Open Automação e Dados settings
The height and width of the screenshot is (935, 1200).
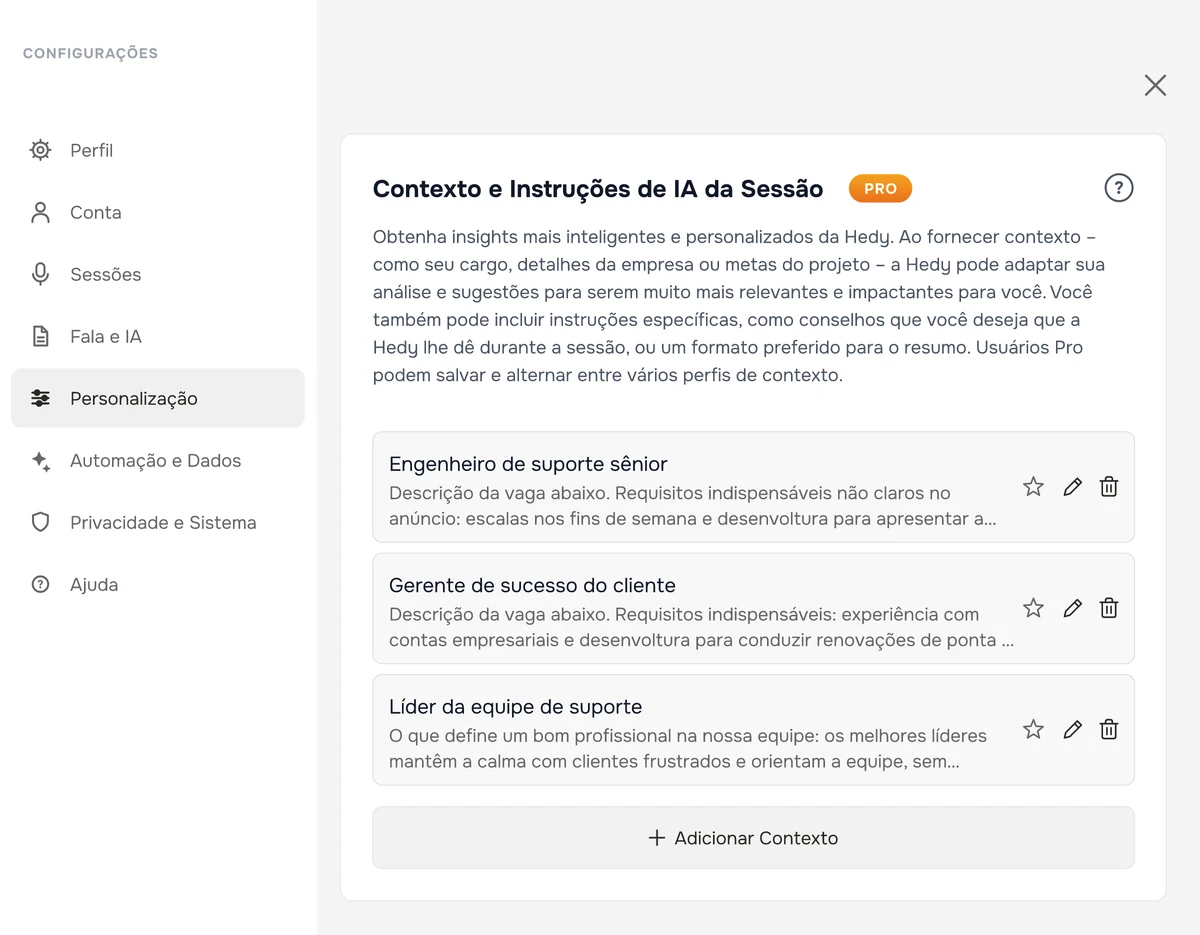click(x=158, y=460)
